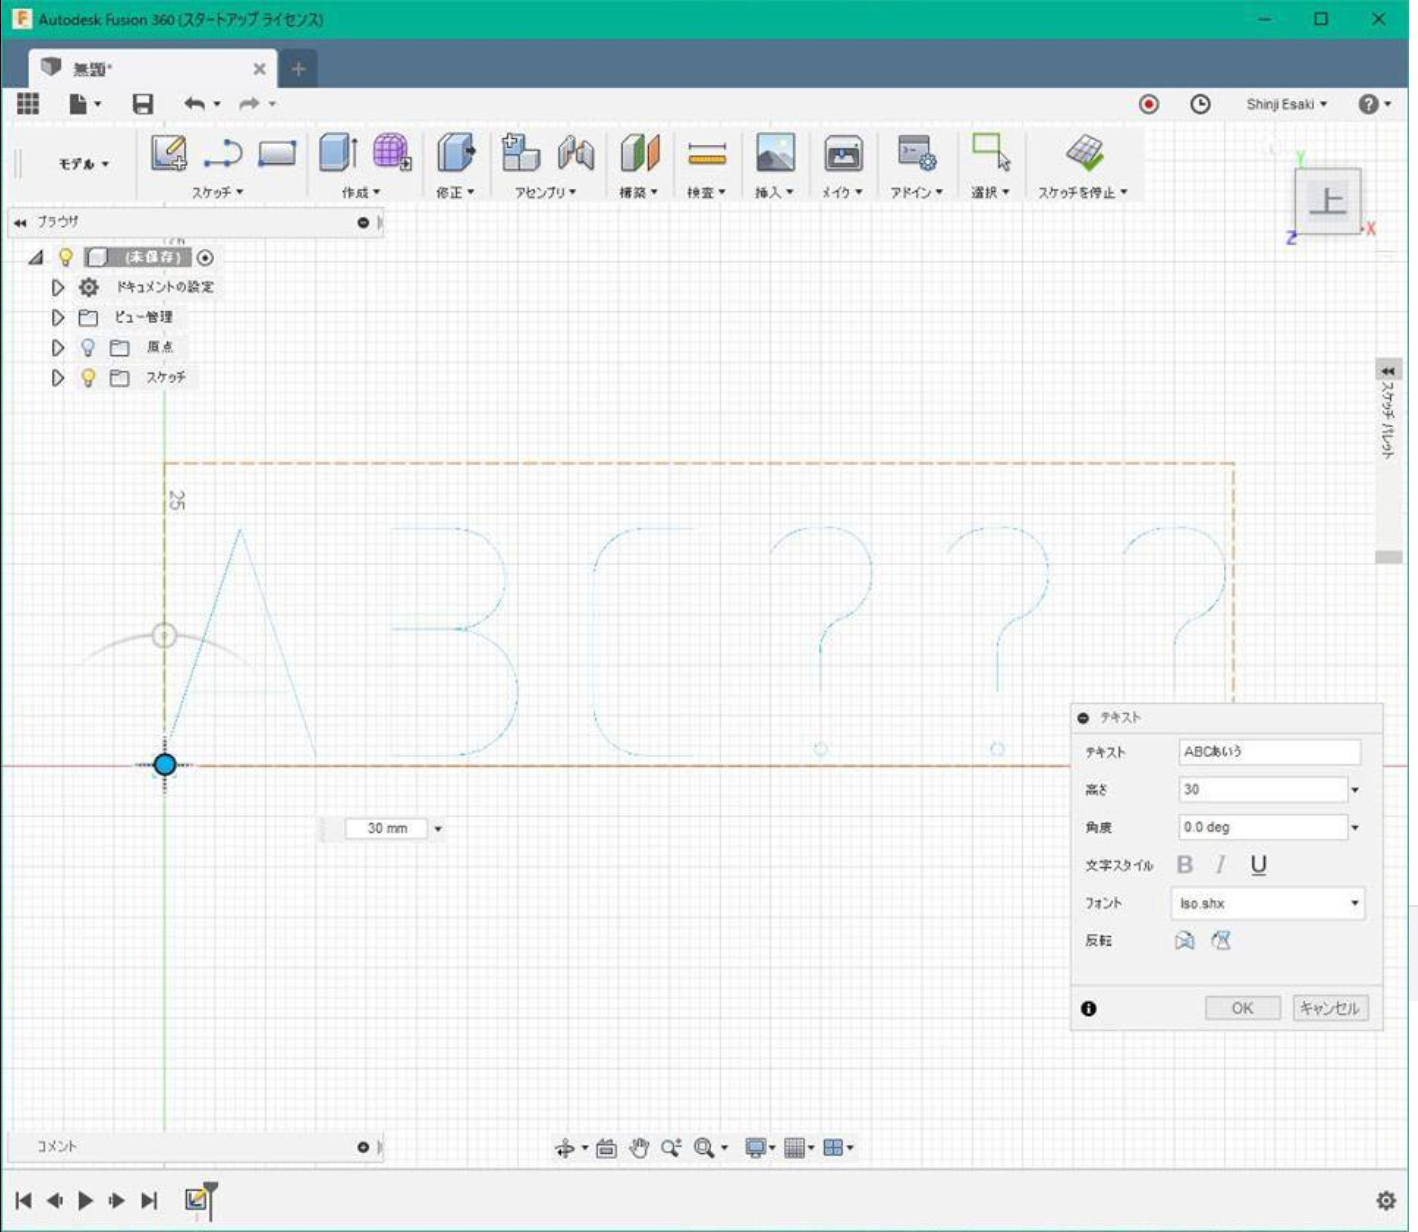Select the Look At icon

[x=606, y=1148]
